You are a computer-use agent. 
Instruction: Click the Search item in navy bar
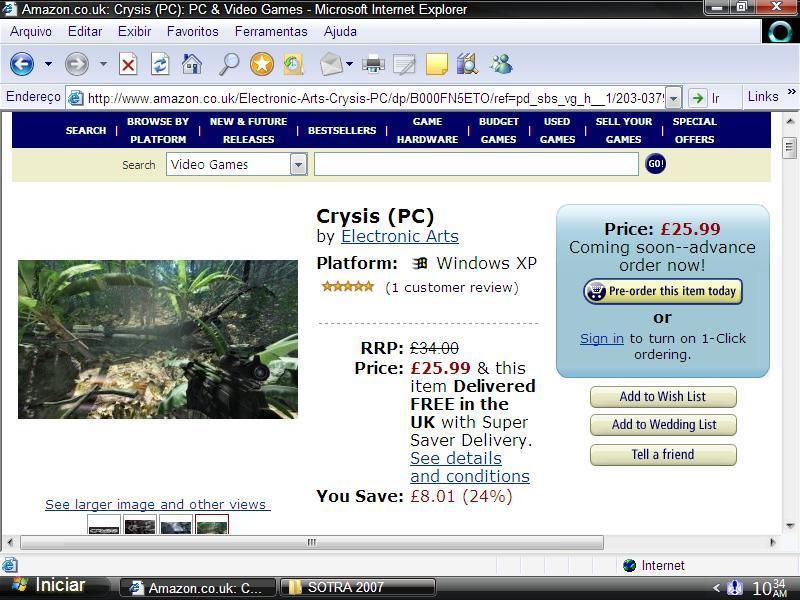click(x=86, y=131)
